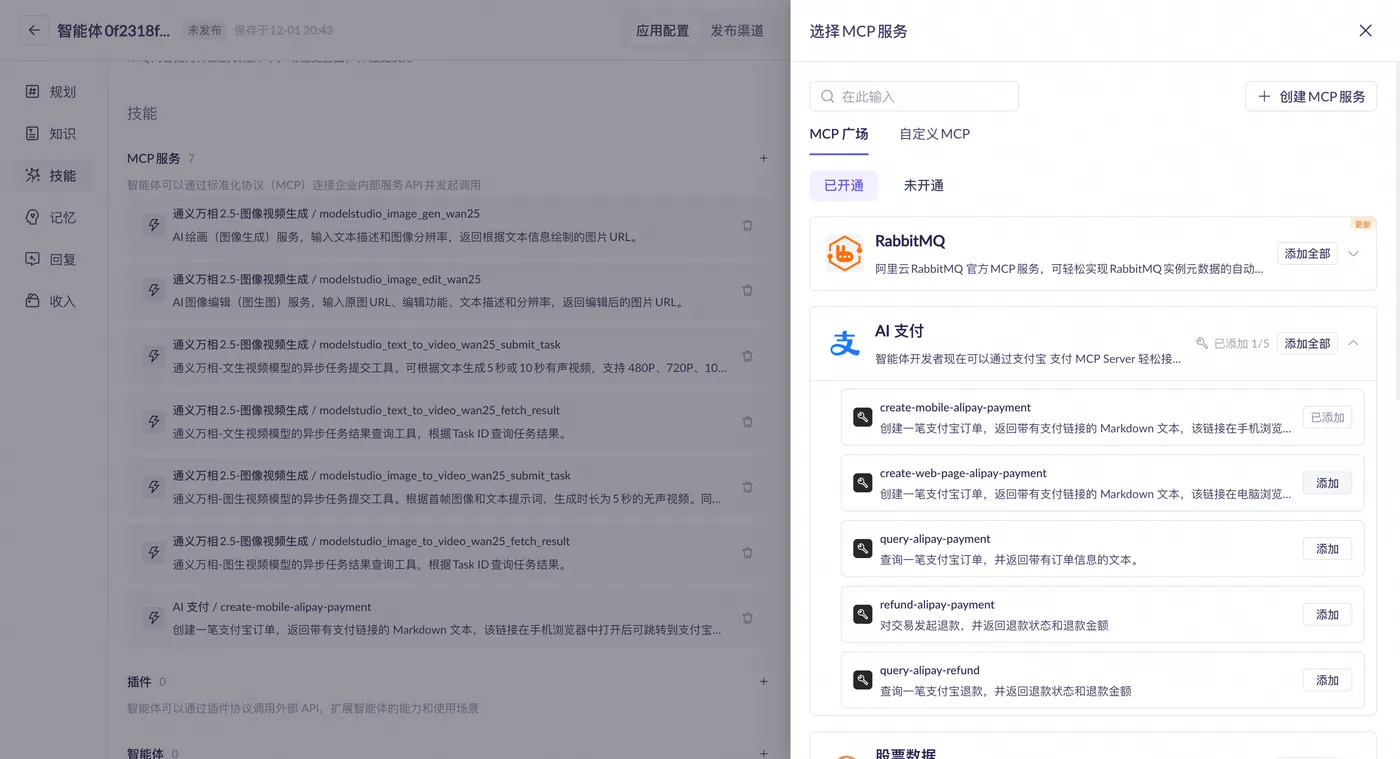
Task: Click lightning icon of modelstudio_image_edit_wan25 row
Action: 154,290
